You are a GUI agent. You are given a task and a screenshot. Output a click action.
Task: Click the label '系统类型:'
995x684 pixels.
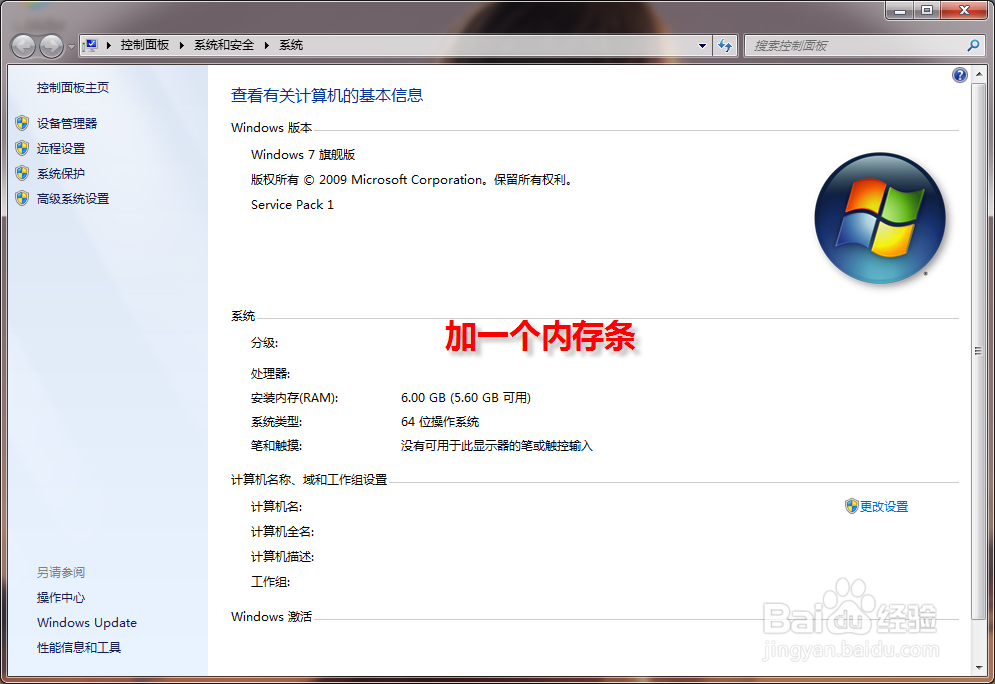[x=276, y=422]
